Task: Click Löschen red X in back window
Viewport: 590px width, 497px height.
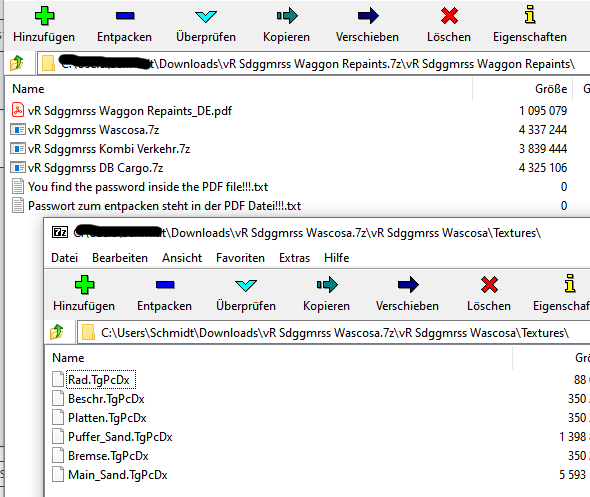Action: coord(449,15)
